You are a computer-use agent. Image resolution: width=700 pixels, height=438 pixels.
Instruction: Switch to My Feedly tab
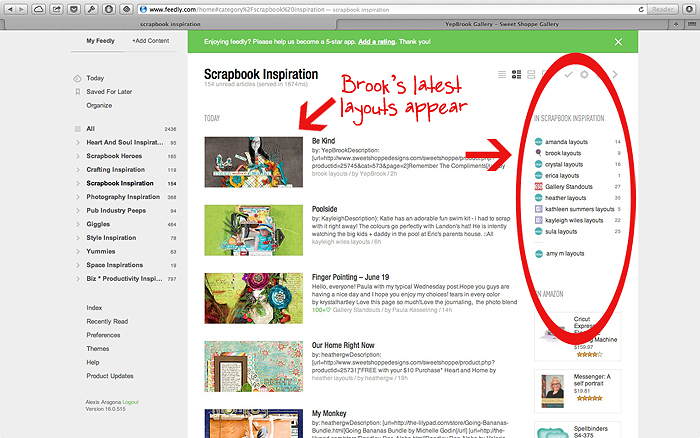tap(100, 41)
